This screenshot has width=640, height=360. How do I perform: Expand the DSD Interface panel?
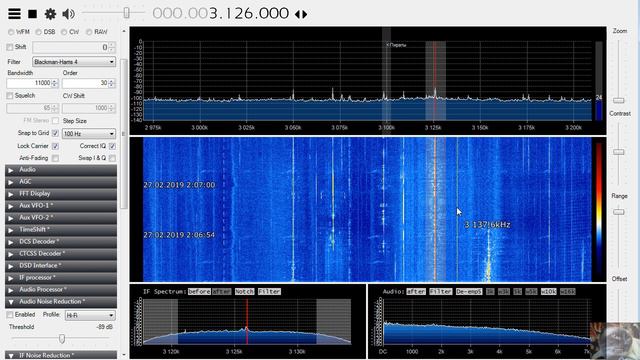coord(61,266)
